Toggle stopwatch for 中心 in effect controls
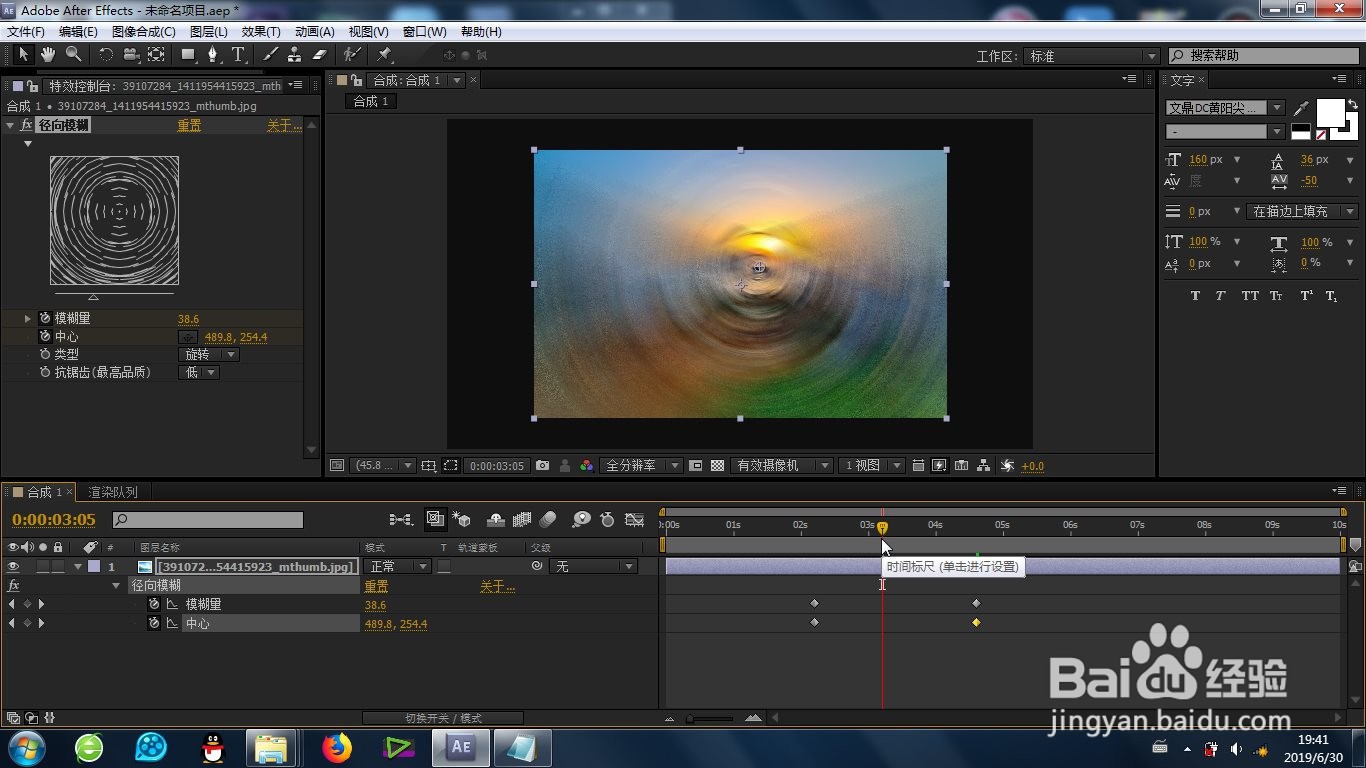Viewport: 1366px width, 768px height. point(45,337)
